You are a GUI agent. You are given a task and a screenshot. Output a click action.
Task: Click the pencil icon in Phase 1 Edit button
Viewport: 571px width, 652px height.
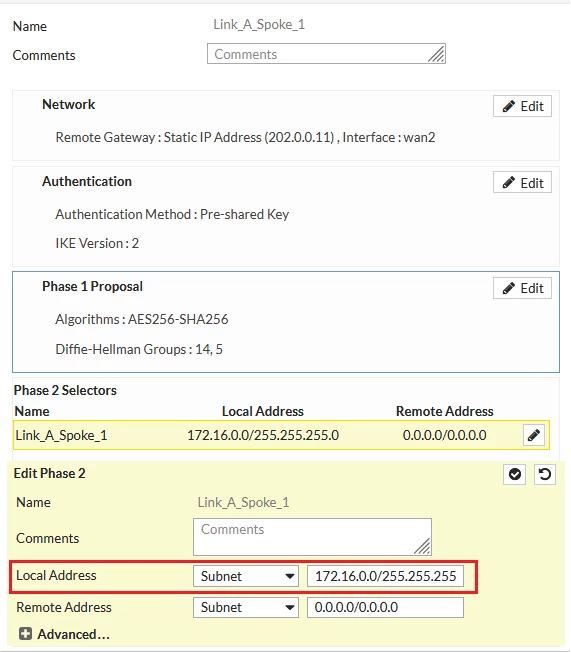pyautogui.click(x=509, y=288)
